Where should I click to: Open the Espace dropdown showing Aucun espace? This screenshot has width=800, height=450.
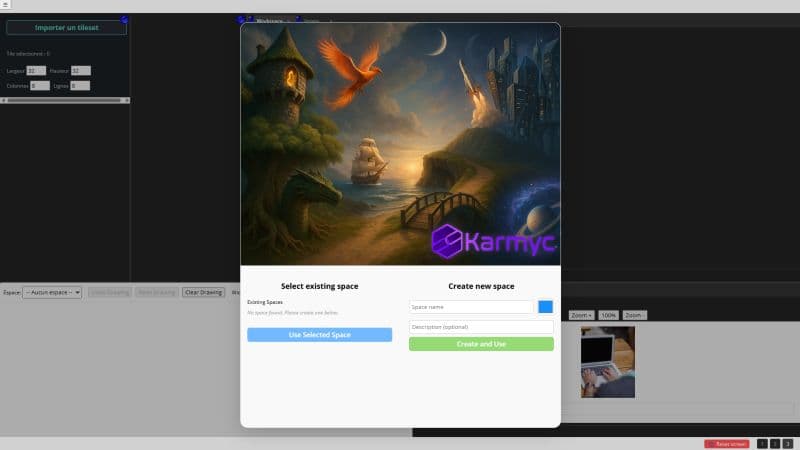pyautogui.click(x=52, y=292)
